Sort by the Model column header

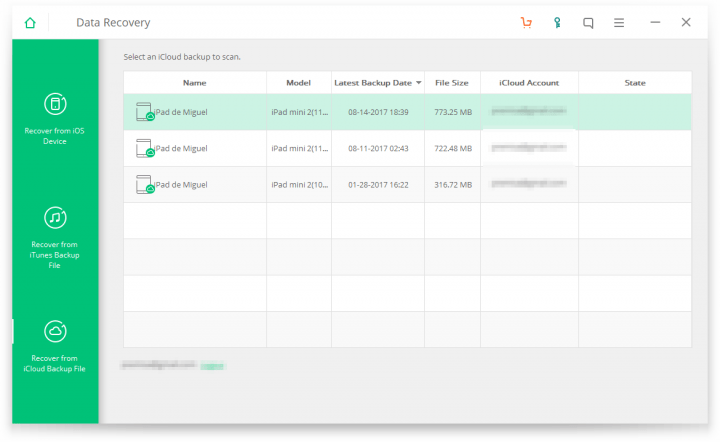click(x=298, y=83)
